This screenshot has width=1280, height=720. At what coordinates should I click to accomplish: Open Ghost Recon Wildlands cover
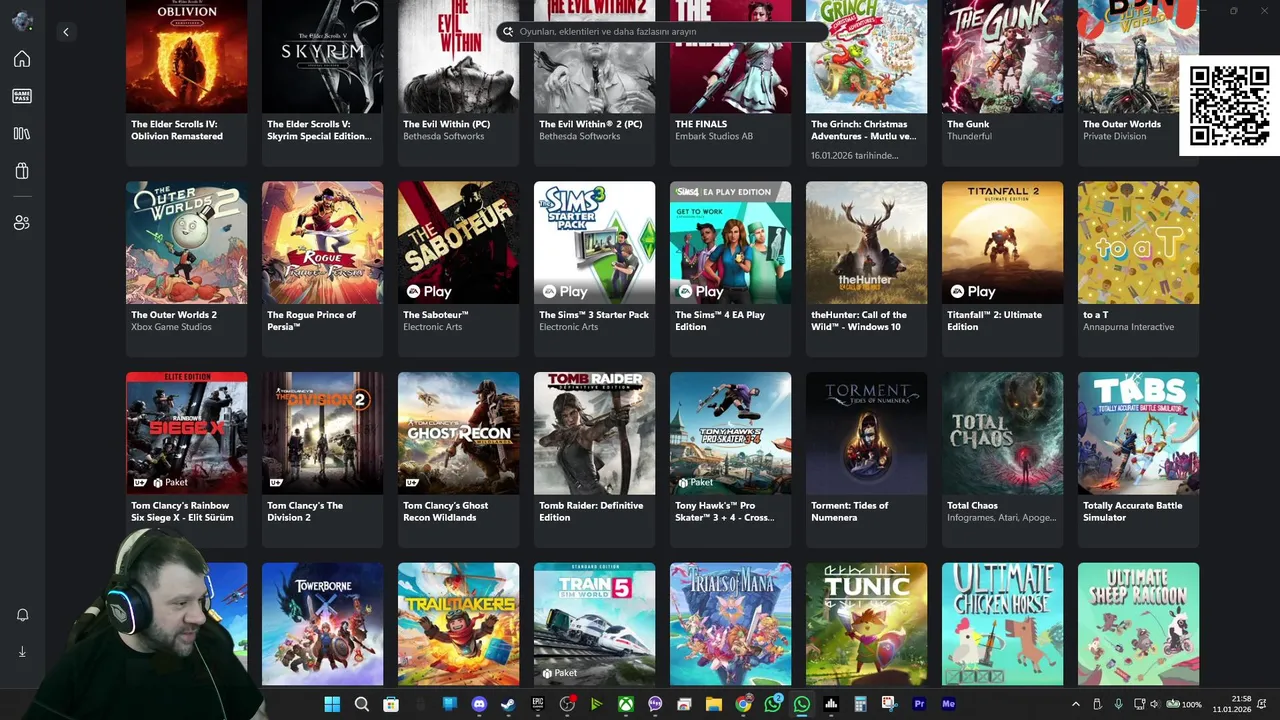(x=458, y=433)
